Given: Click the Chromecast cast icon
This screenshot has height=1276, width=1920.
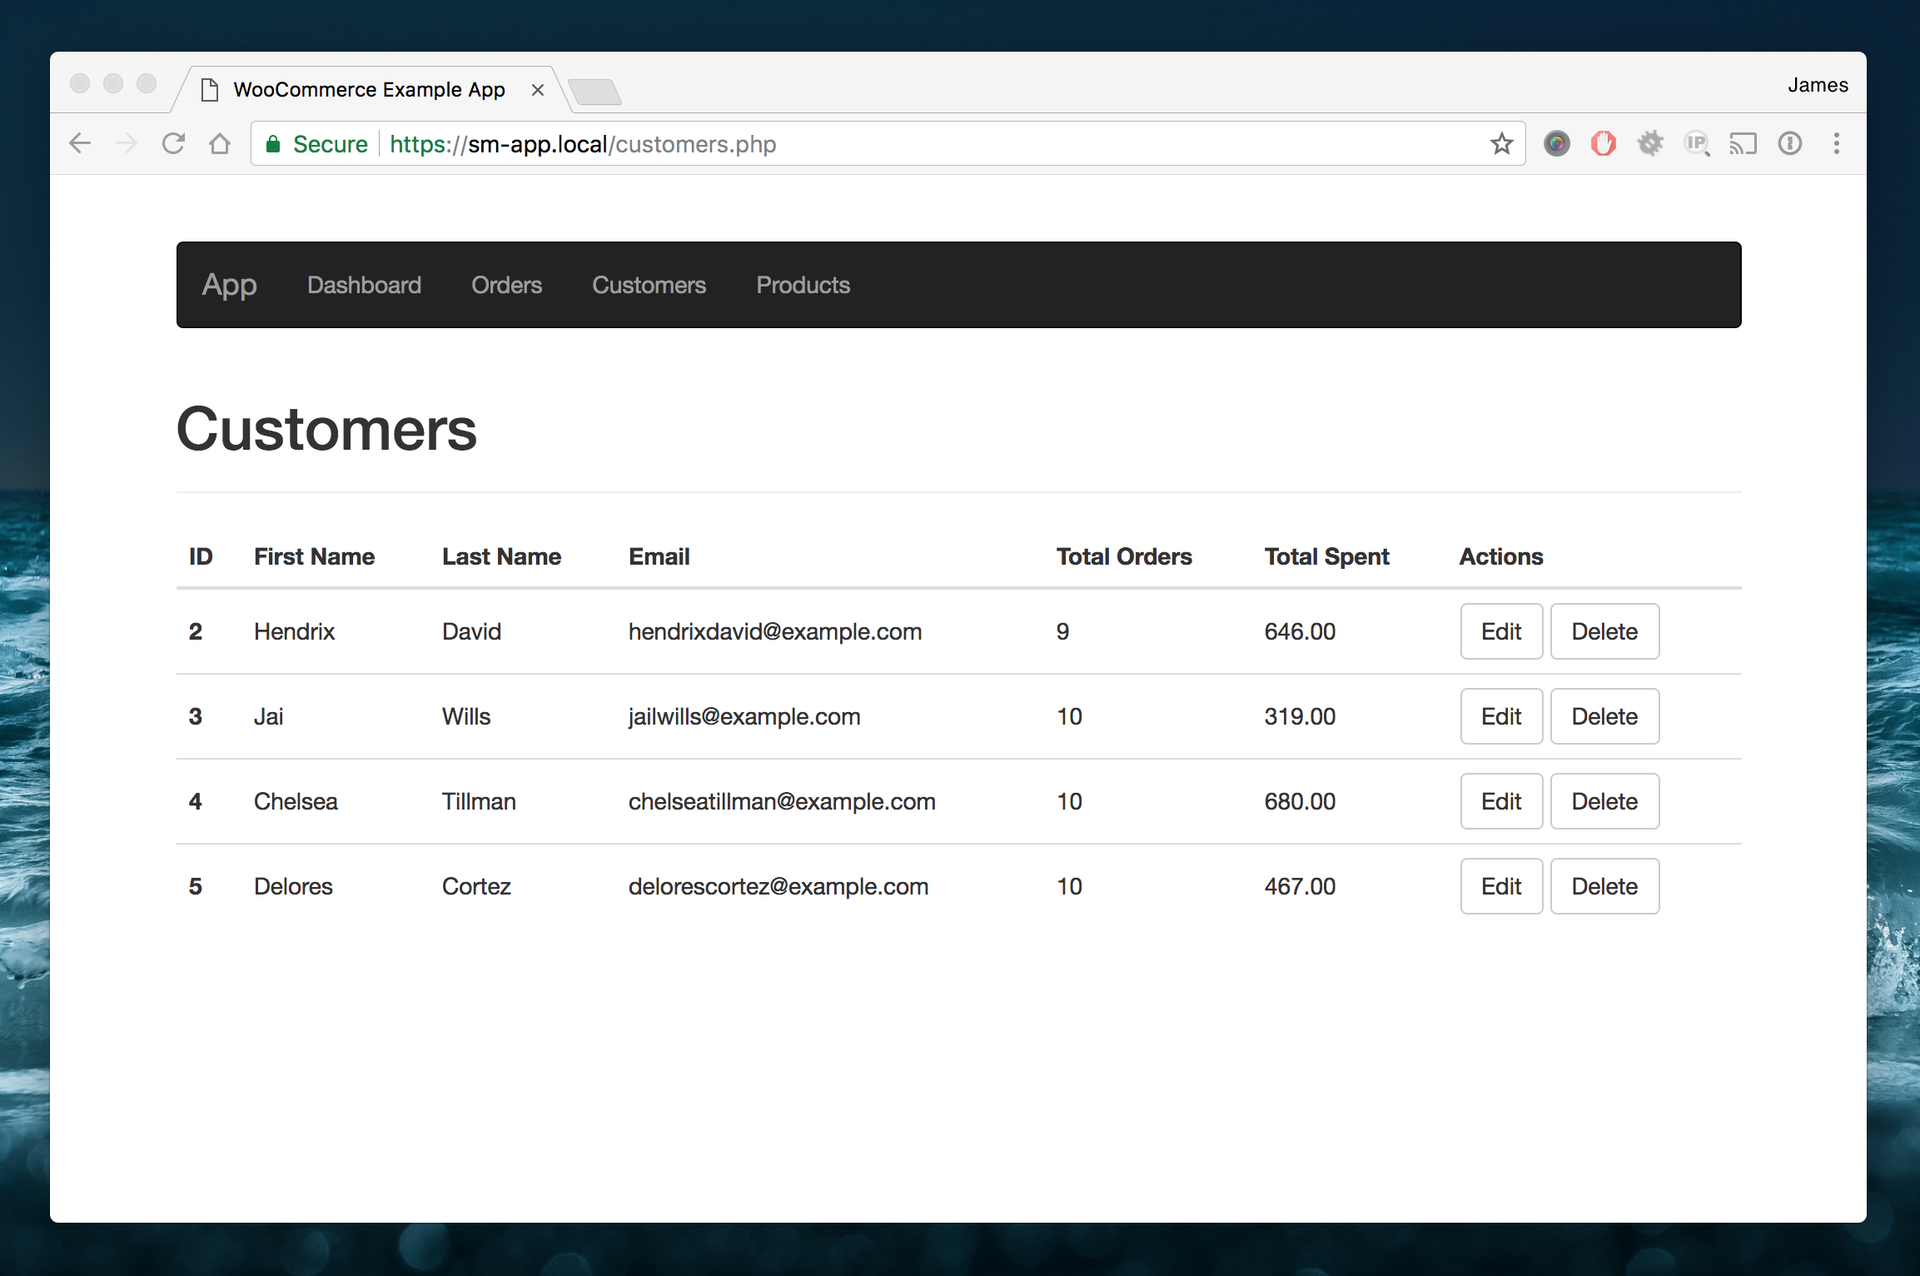Looking at the screenshot, I should click(1744, 143).
